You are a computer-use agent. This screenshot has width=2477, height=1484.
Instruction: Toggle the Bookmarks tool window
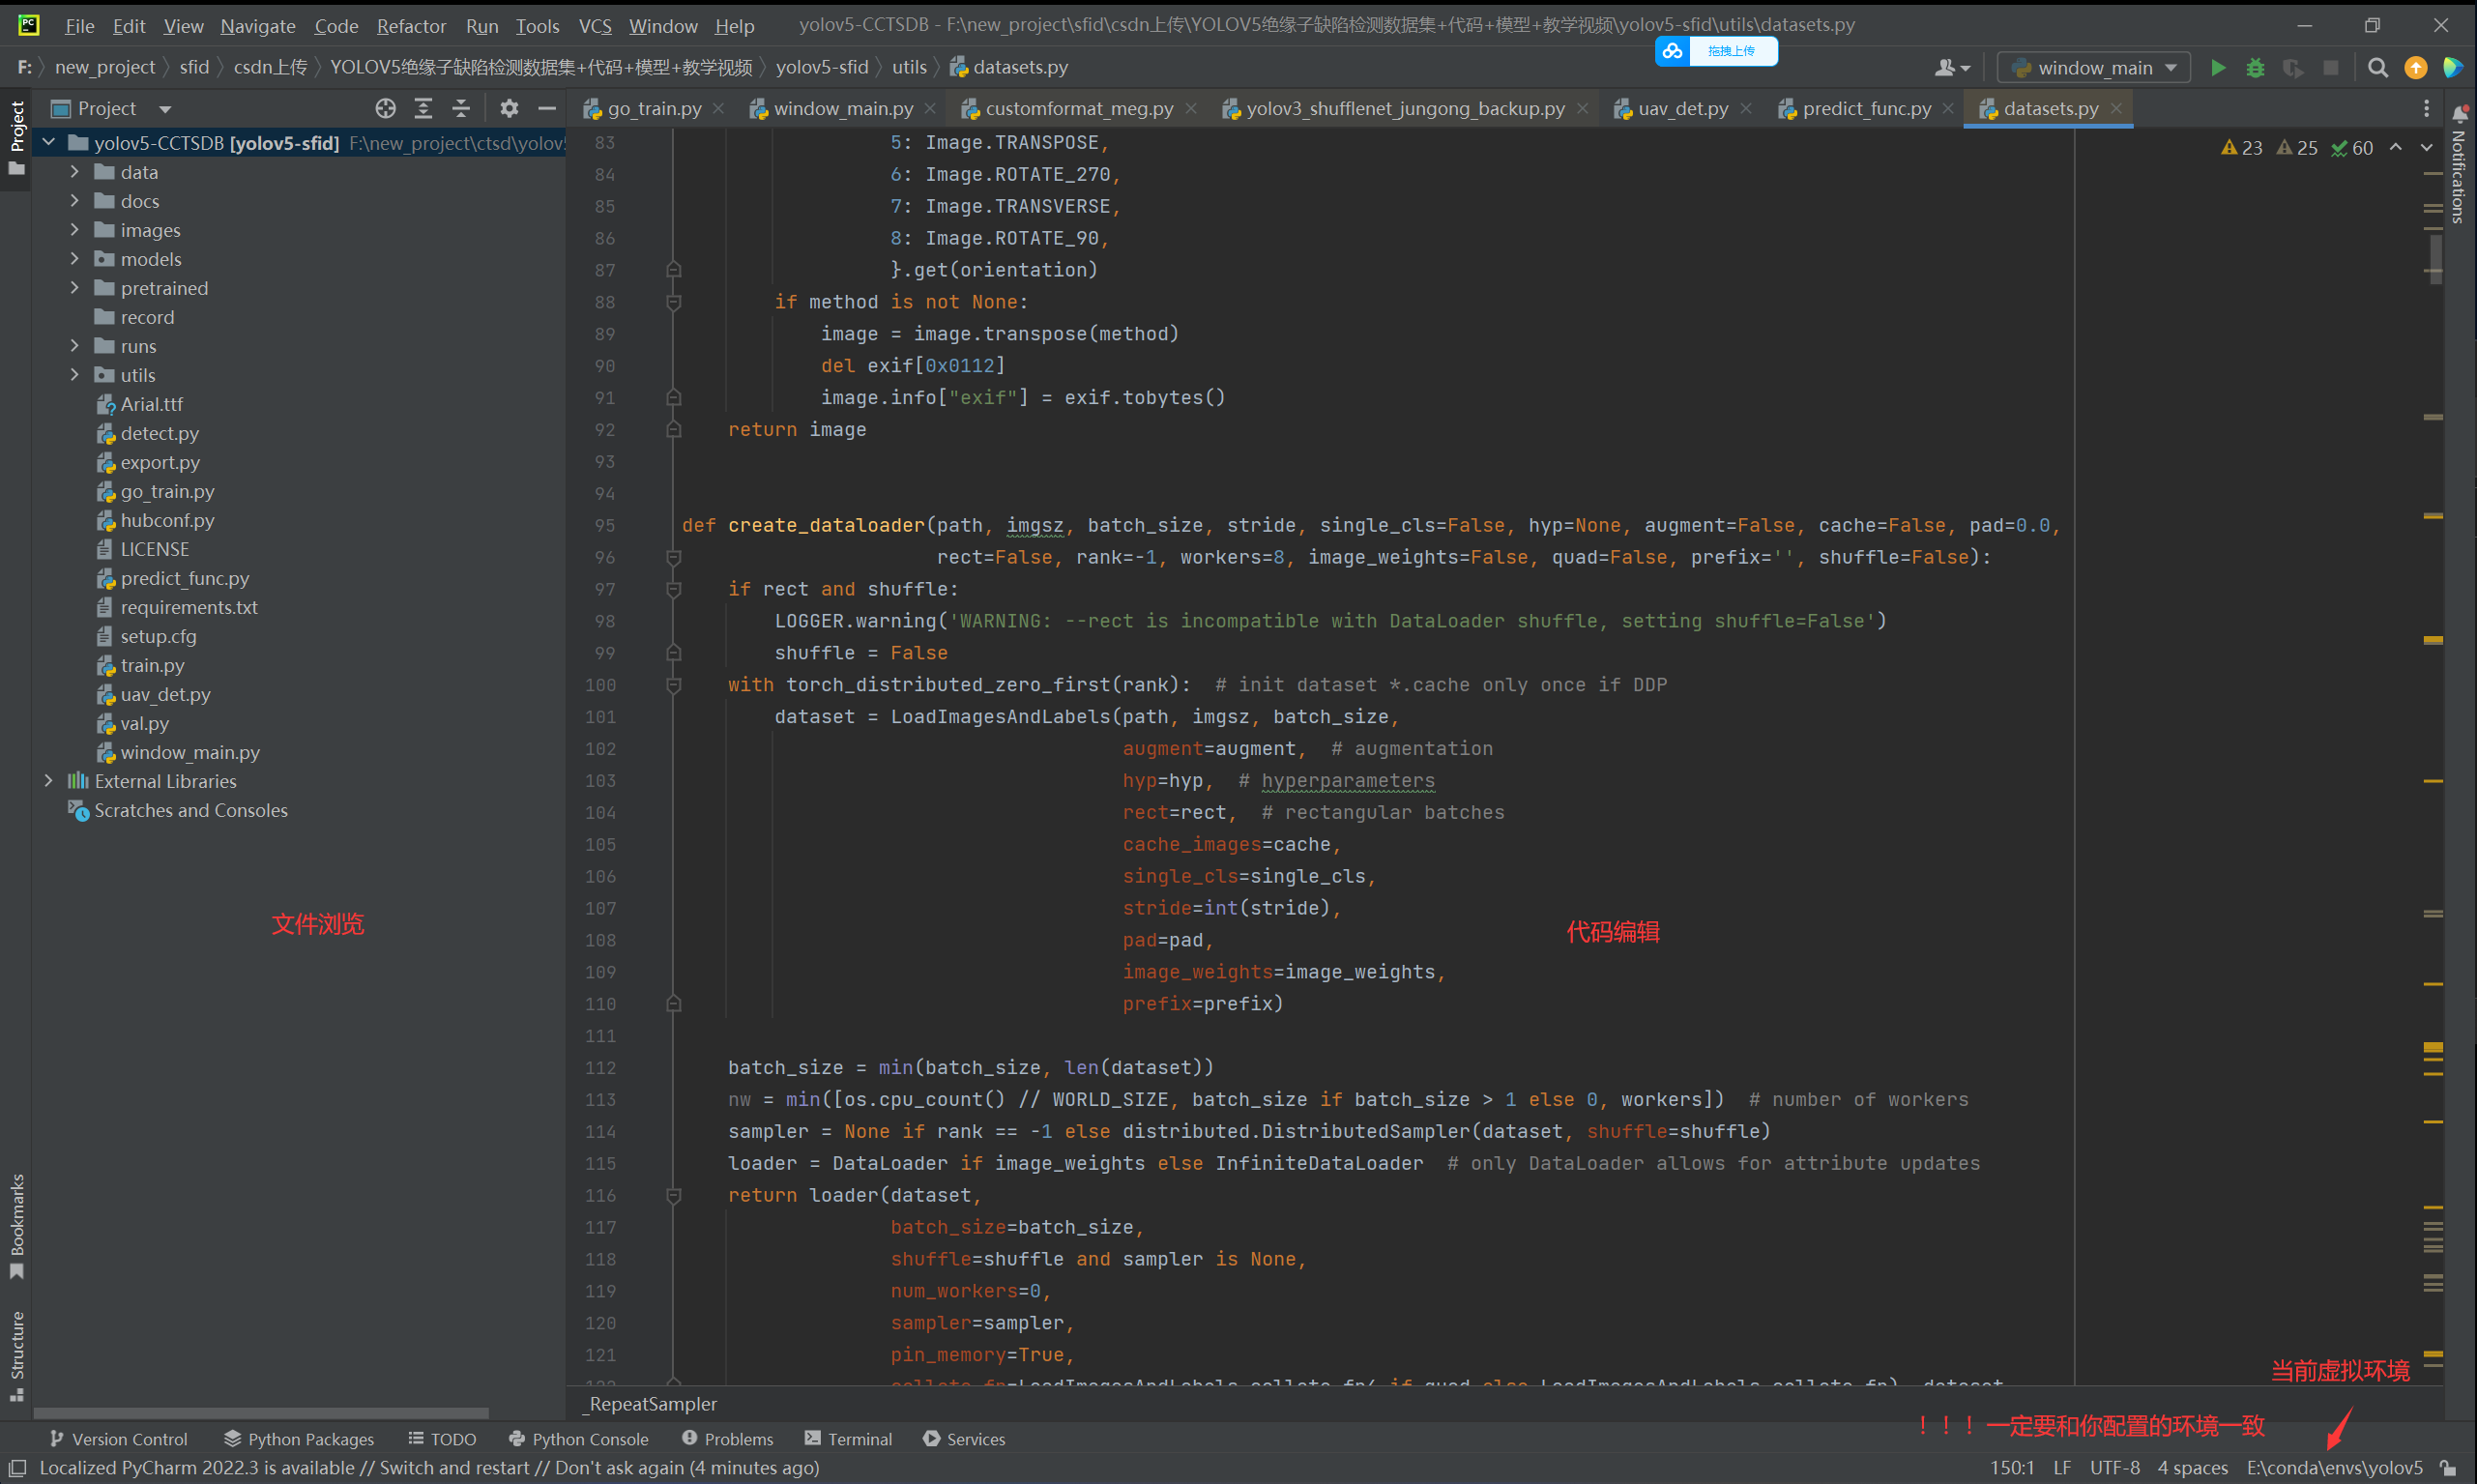coord(17,1225)
